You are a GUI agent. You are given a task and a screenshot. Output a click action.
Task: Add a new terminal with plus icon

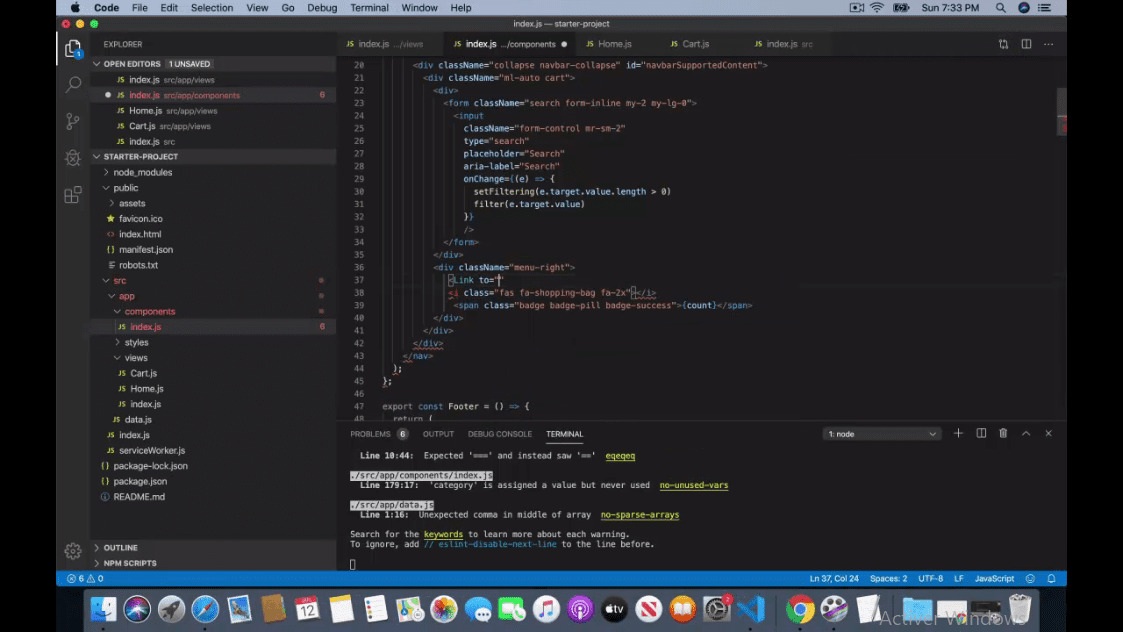coord(957,433)
